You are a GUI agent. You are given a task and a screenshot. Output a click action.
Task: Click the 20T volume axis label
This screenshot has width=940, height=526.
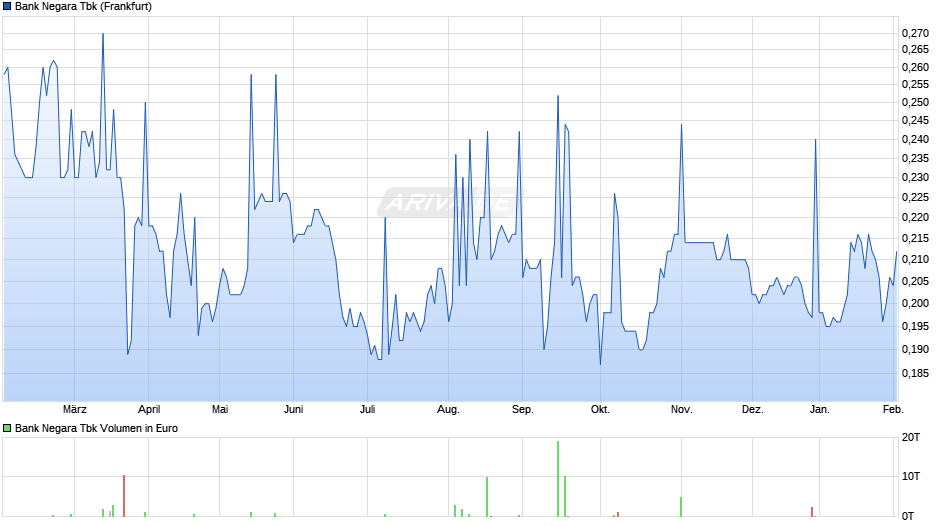911,437
